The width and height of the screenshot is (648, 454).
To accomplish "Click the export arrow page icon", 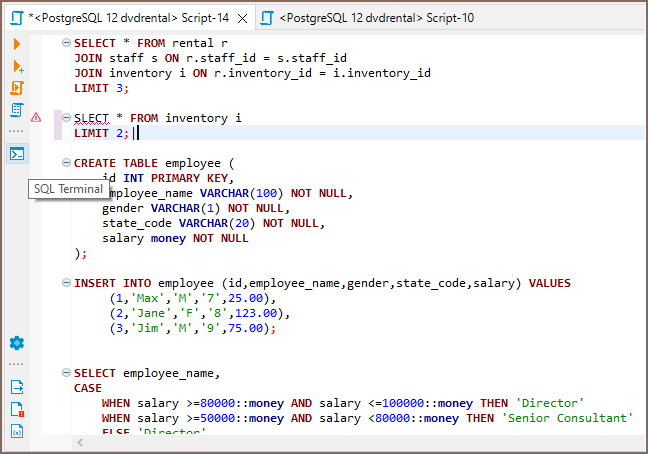I will click(x=17, y=387).
